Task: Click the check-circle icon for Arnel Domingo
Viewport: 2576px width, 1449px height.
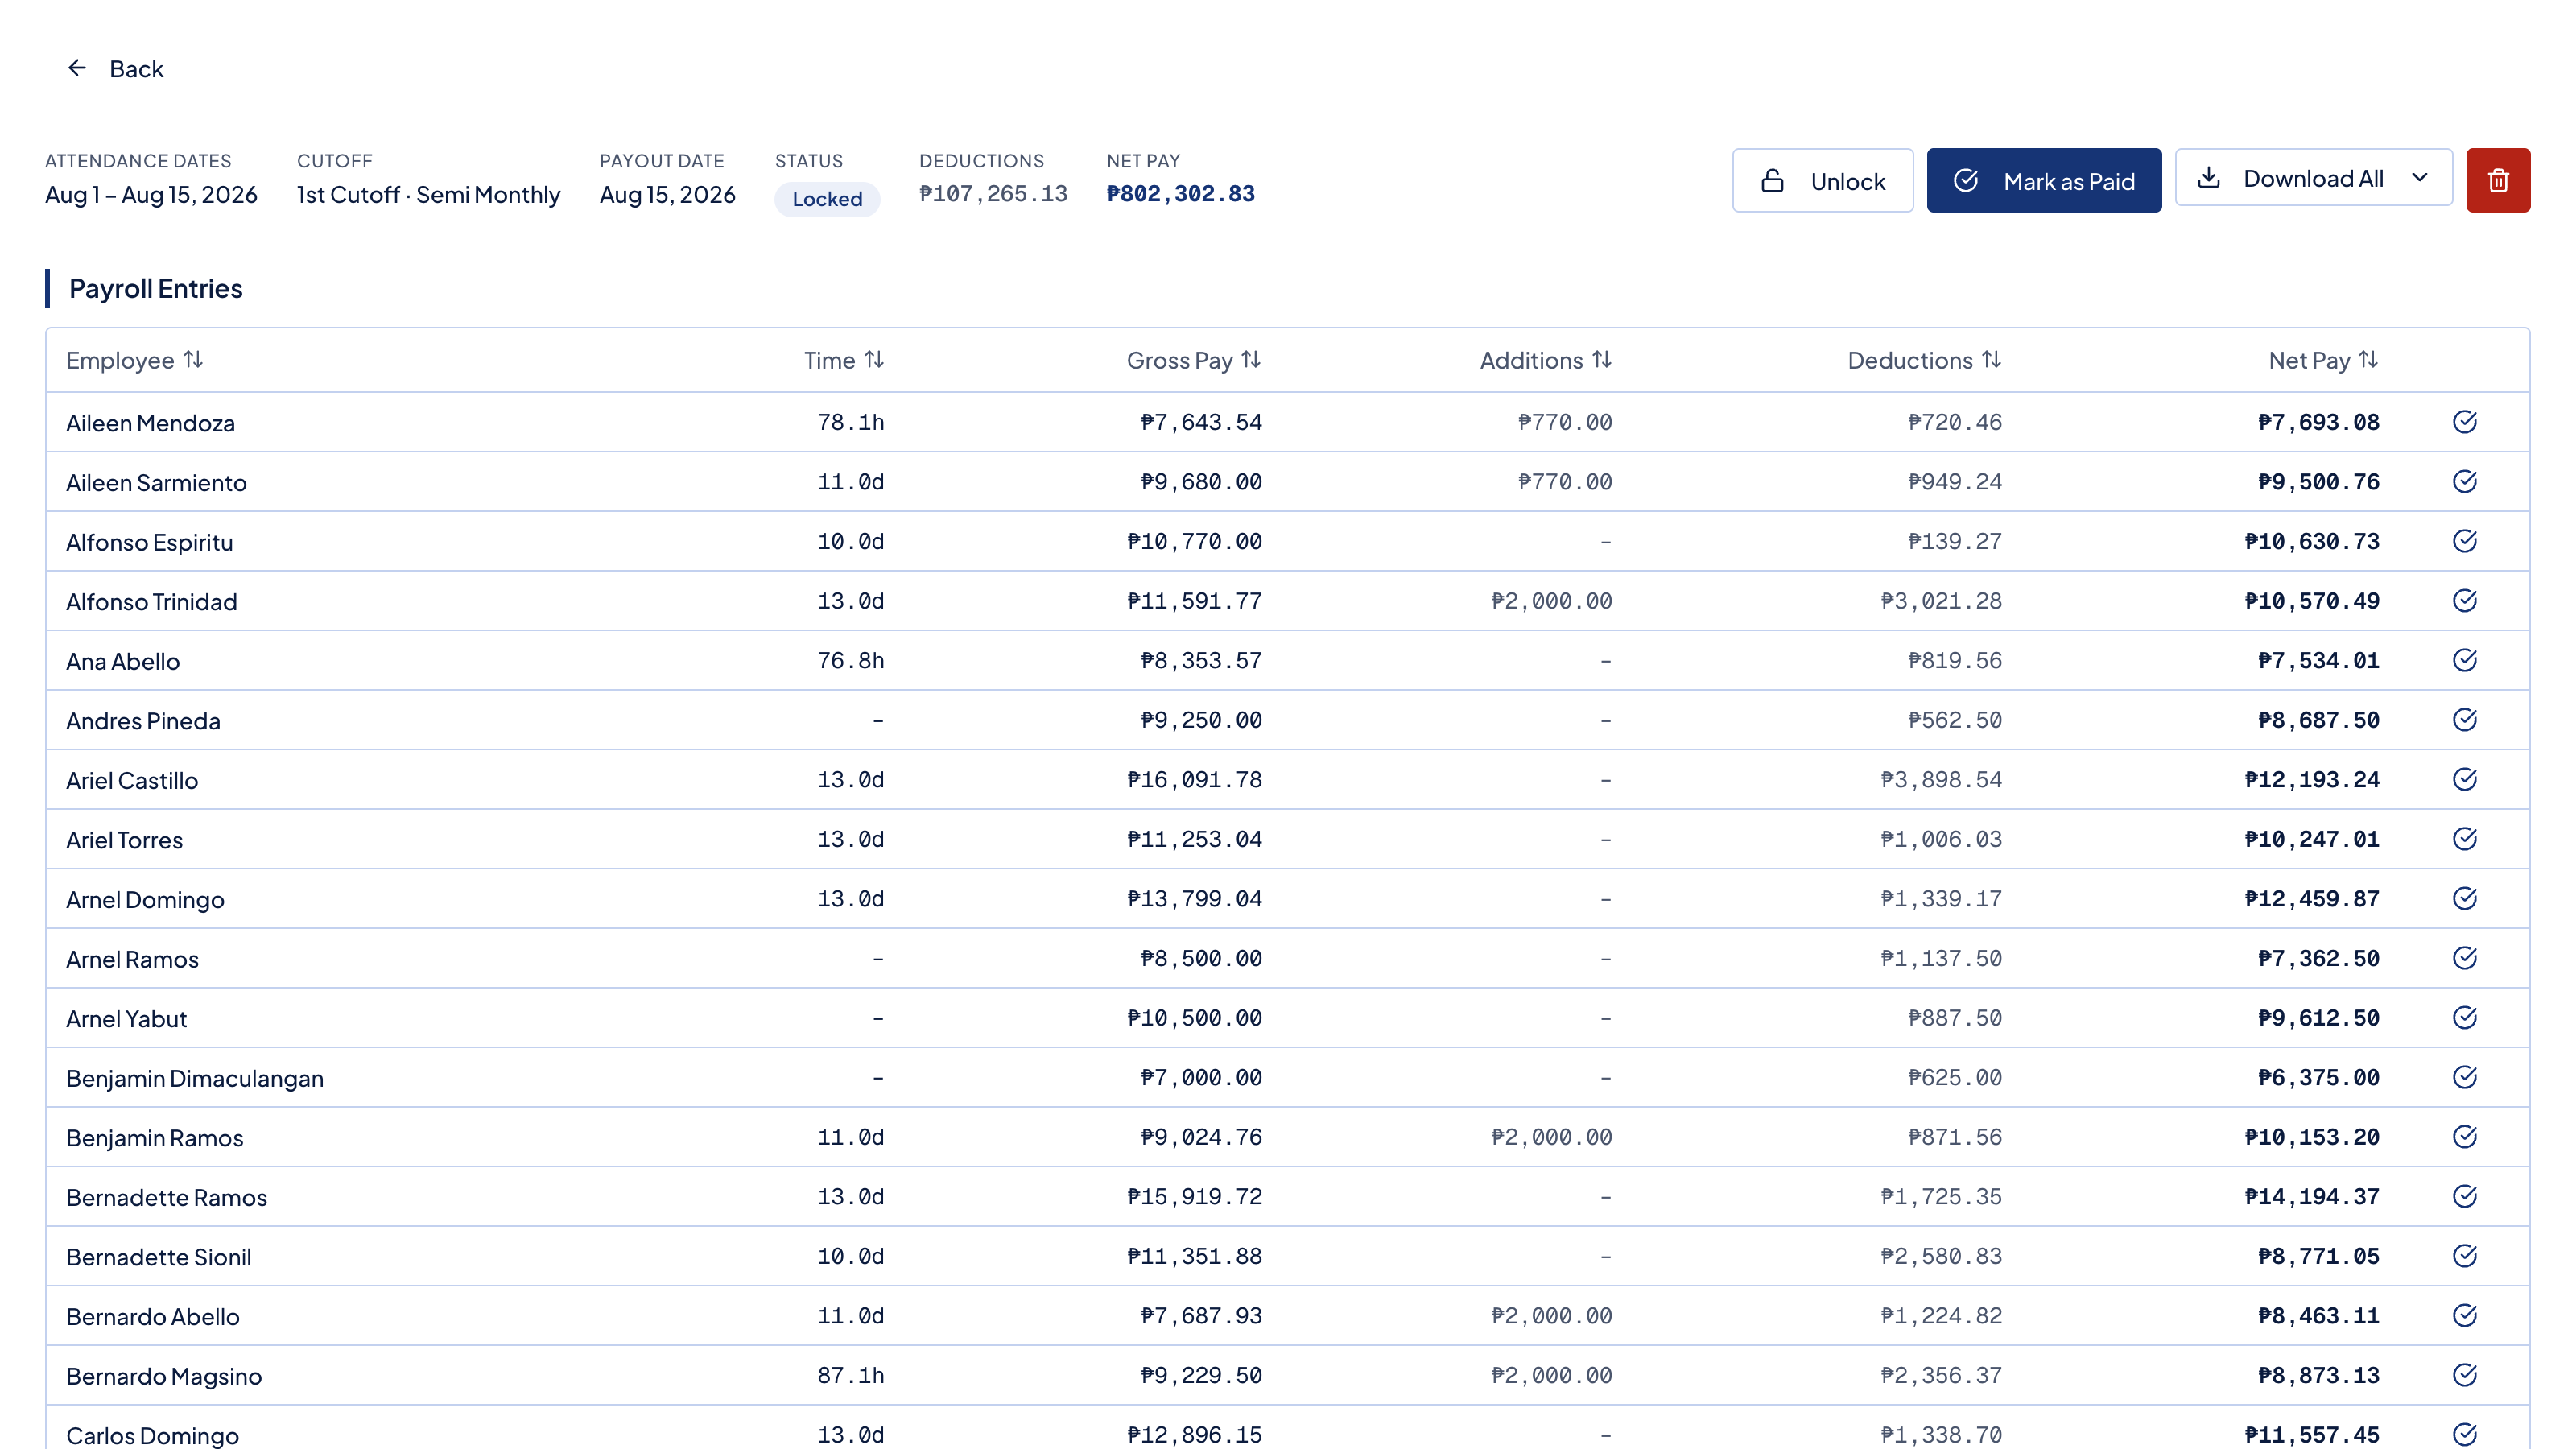Action: tap(2464, 899)
